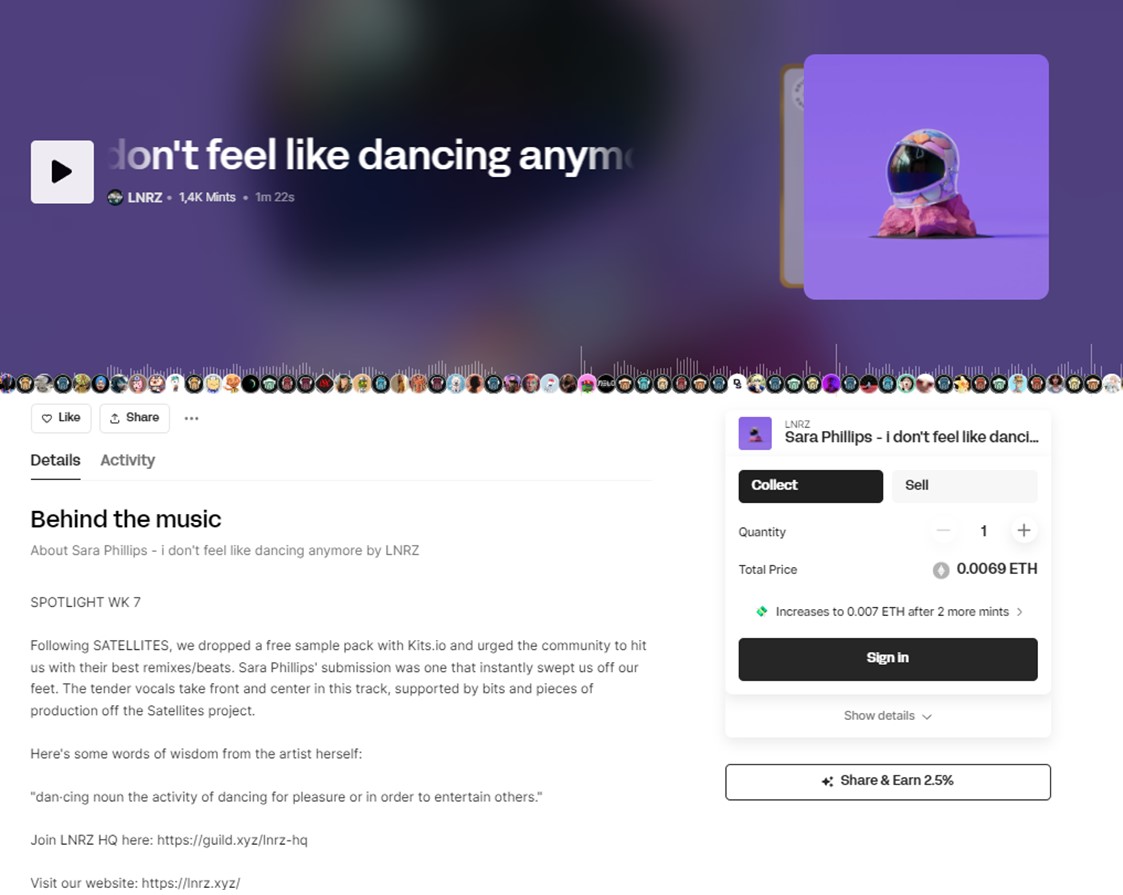Play the track with the play button
The image size is (1123, 895).
click(62, 172)
